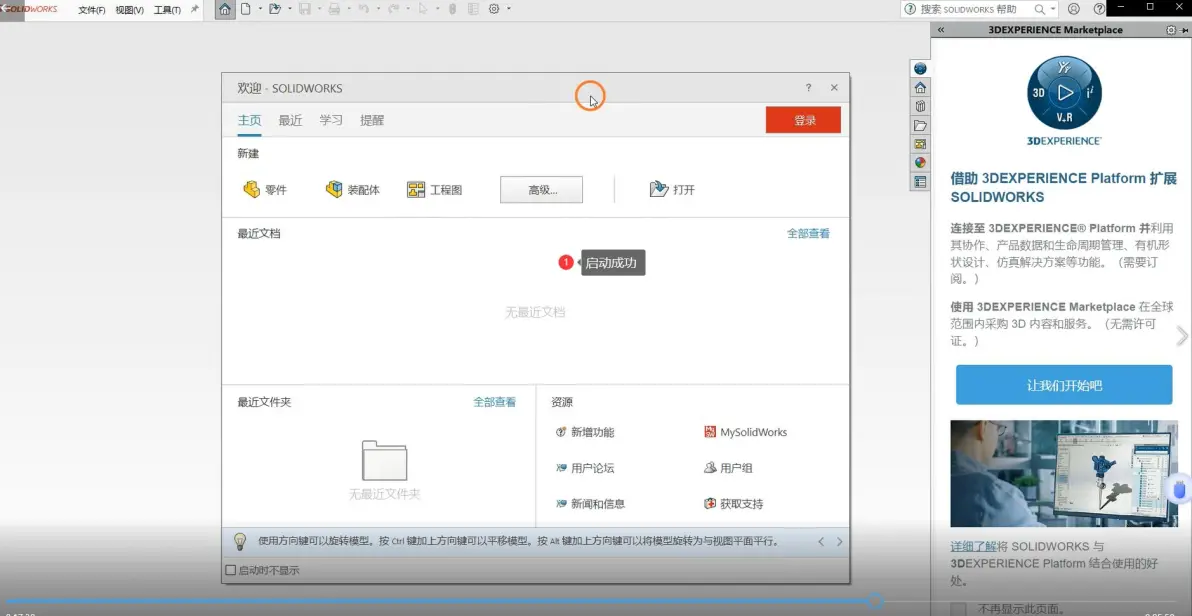Image resolution: width=1192 pixels, height=616 pixels.
Task: Click the Save icon in top toolbar
Action: point(305,9)
